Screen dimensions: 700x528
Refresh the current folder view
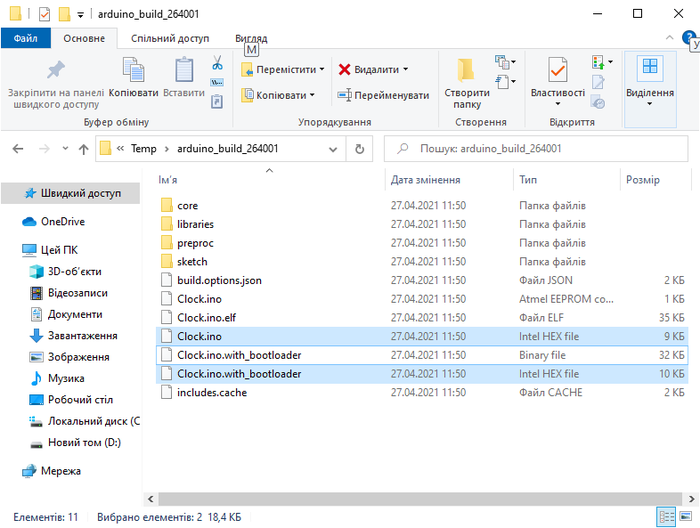[359, 149]
